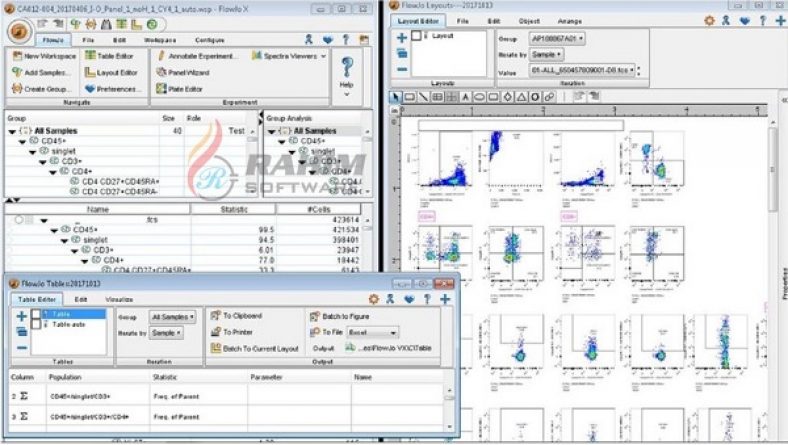Image resolution: width=788 pixels, height=445 pixels.
Task: Open Workspace tab in main window
Action: point(160,40)
